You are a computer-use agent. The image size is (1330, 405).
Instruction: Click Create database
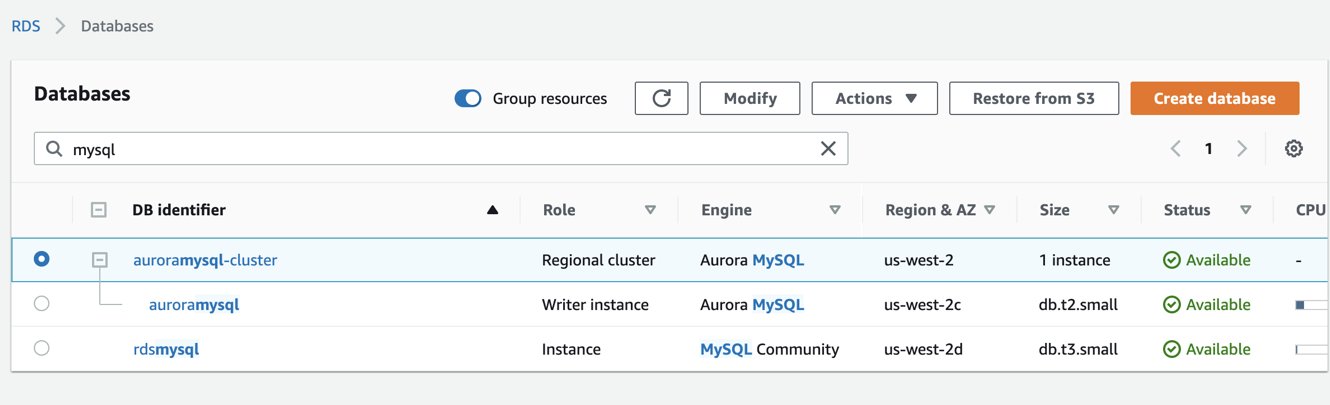click(x=1215, y=98)
